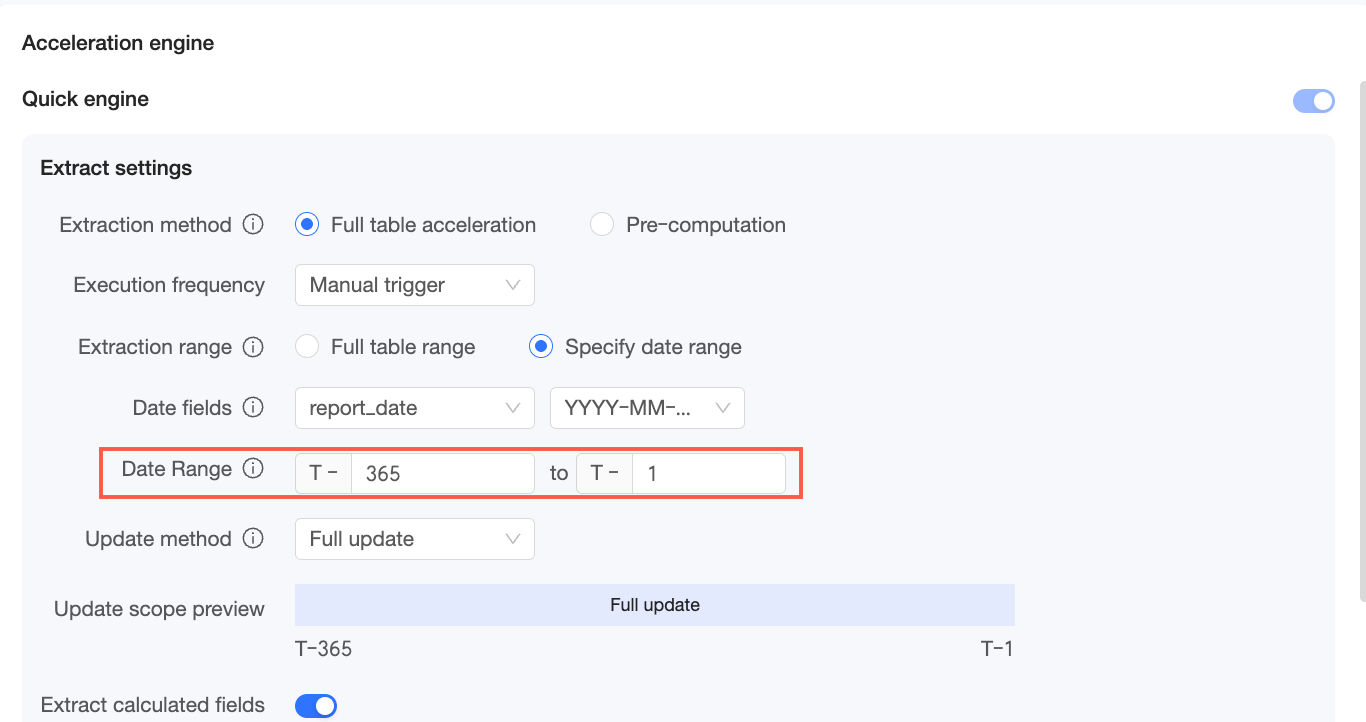
Task: Disable Extract calculated fields switch
Action: [x=316, y=706]
